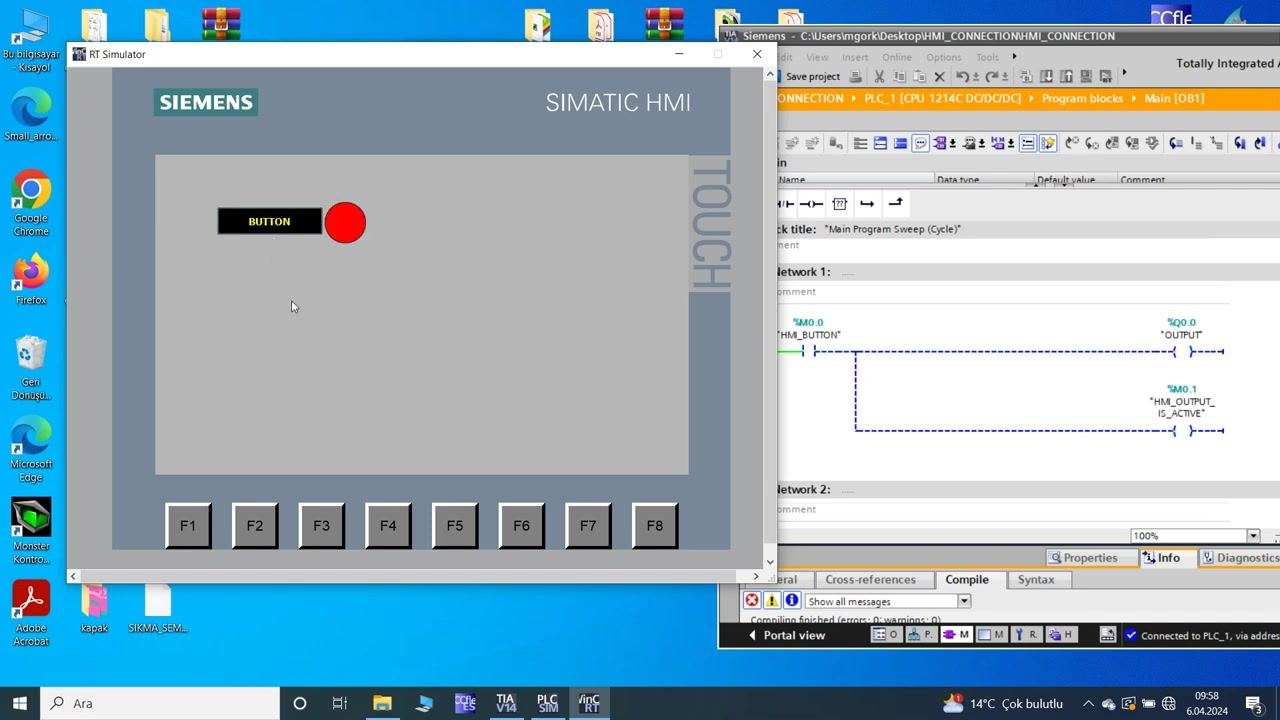The height and width of the screenshot is (720, 1280).
Task: Switch to Portal view
Action: pos(786,635)
